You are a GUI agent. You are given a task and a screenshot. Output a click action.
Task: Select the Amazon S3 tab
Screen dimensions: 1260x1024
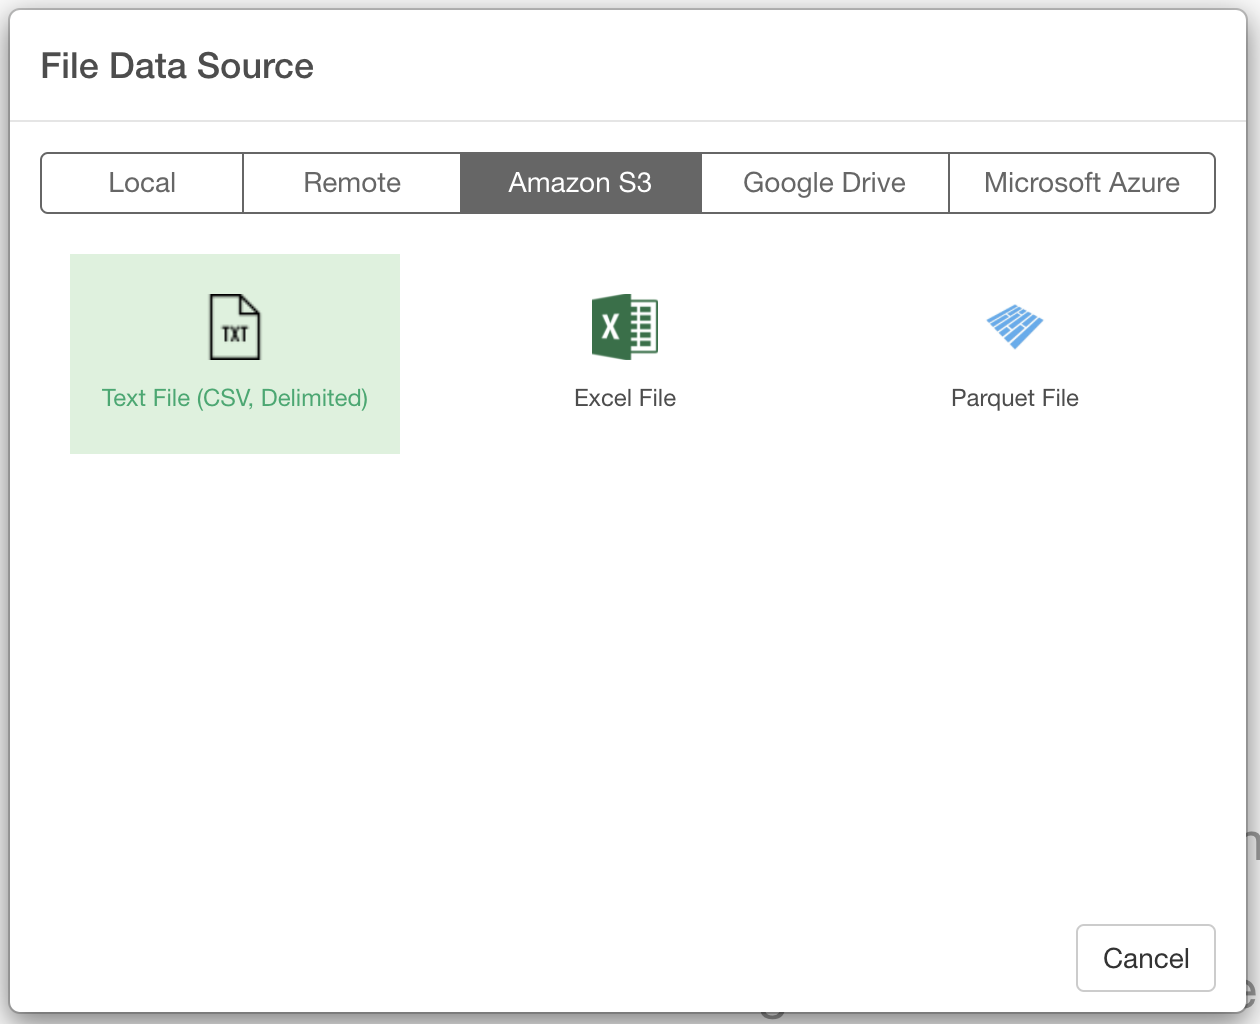pos(580,183)
